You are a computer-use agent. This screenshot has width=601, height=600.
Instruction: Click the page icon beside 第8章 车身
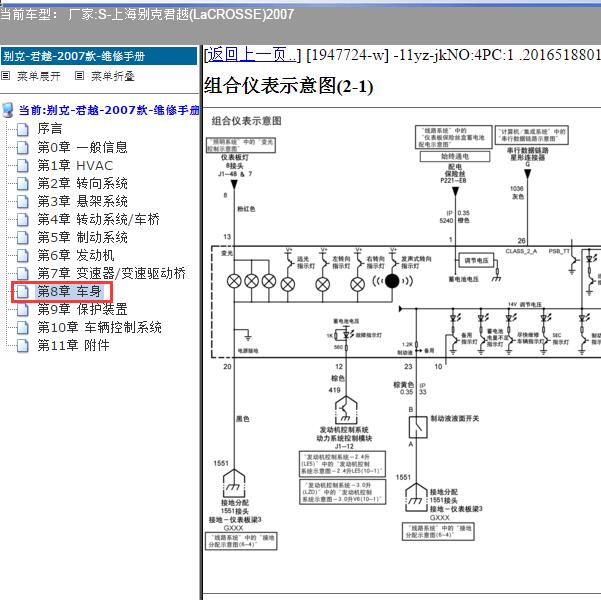tap(23, 292)
